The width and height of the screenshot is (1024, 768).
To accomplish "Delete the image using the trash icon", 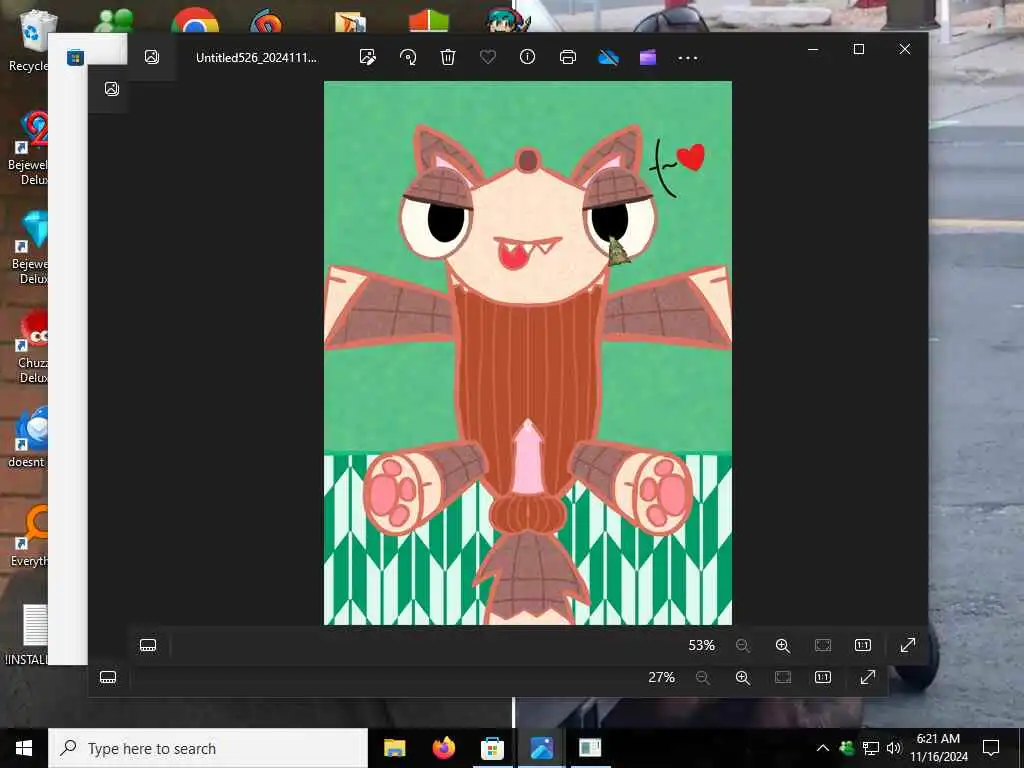I will click(448, 57).
